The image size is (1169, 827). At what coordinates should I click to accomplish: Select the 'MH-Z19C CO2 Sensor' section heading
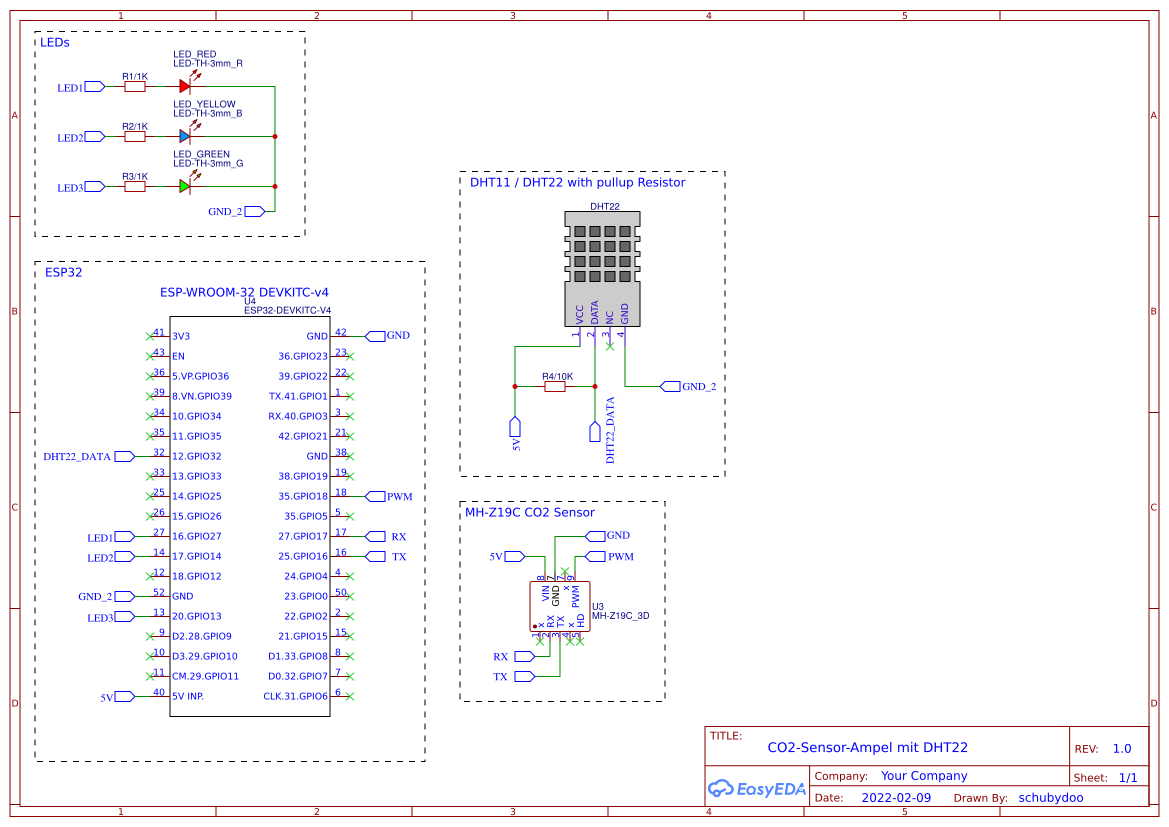530,512
